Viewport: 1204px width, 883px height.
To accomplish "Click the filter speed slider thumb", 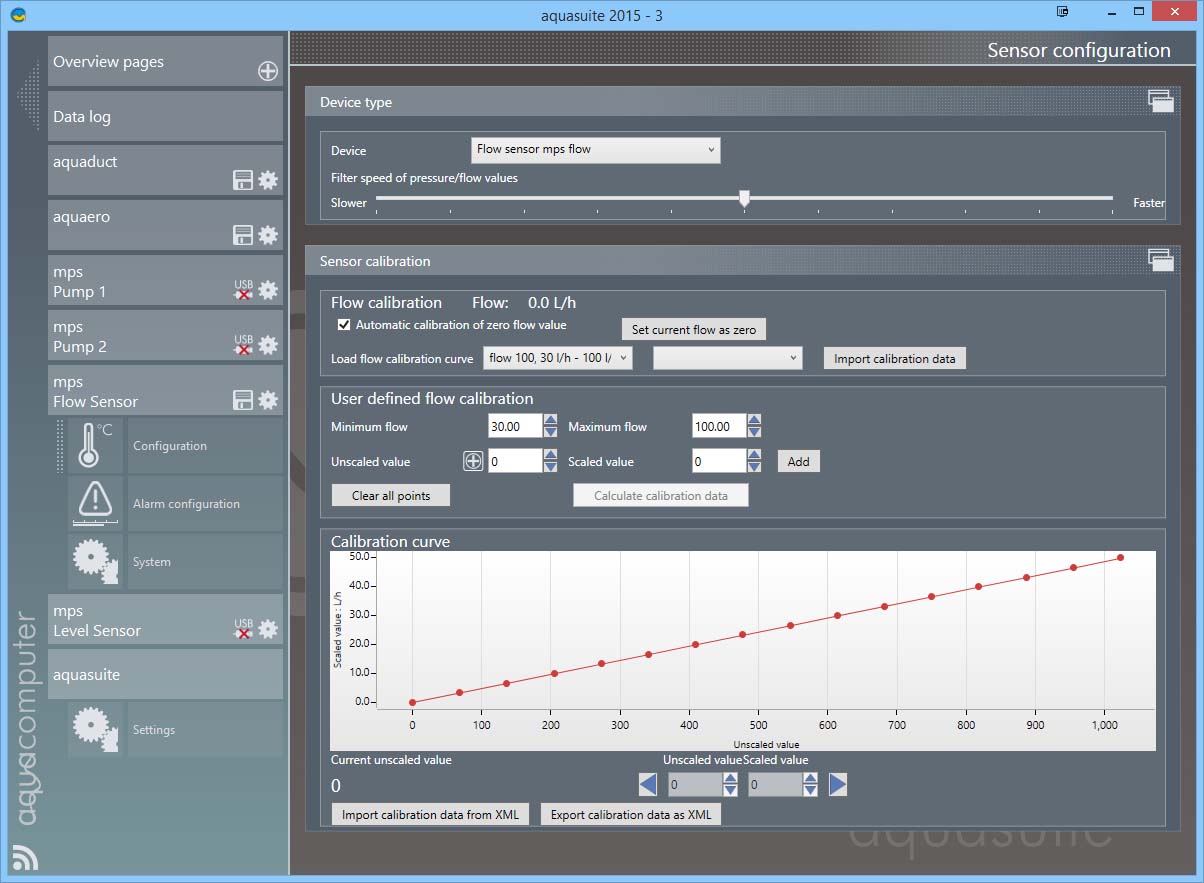I will 744,199.
